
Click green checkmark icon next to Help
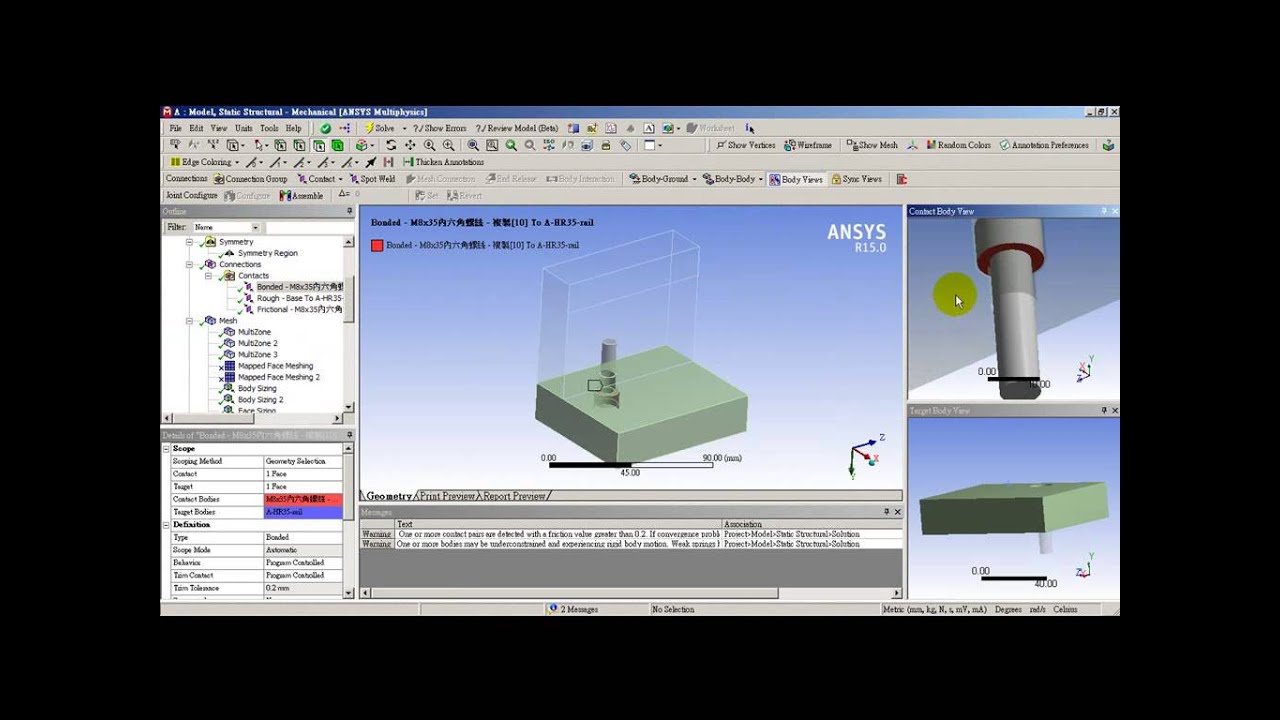coord(325,128)
